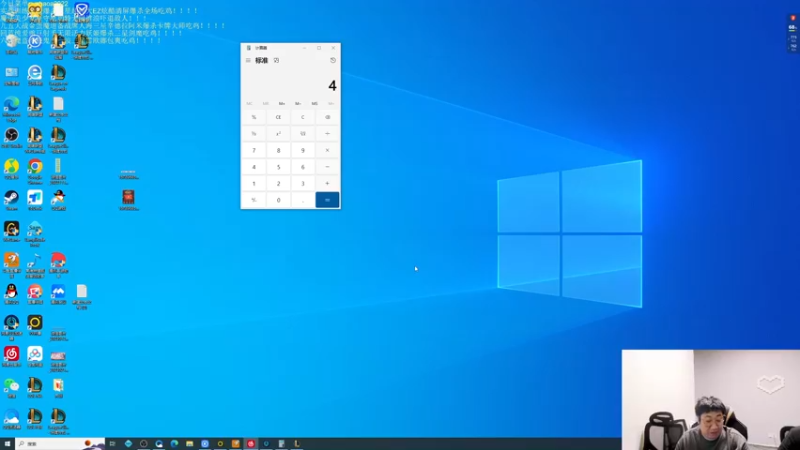Screen dimensions: 800x450
Task: Select the Google Chrome desktop shortcut
Action: click(35, 171)
